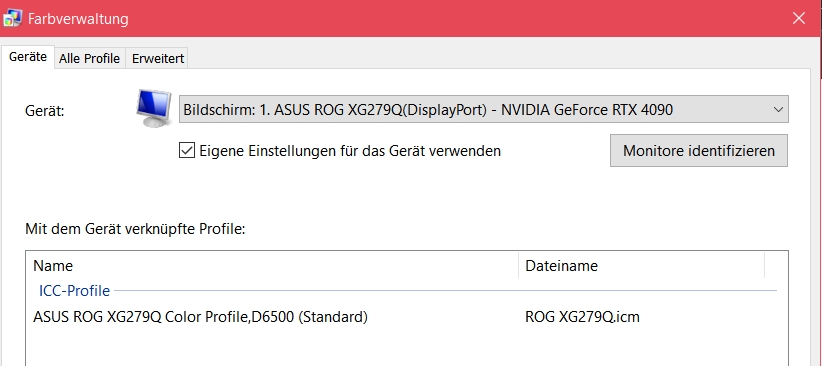Click the label 'Eigene Einstellungen für das Gerät verwenden'
Viewport: 822px width, 366px height.
coord(350,151)
